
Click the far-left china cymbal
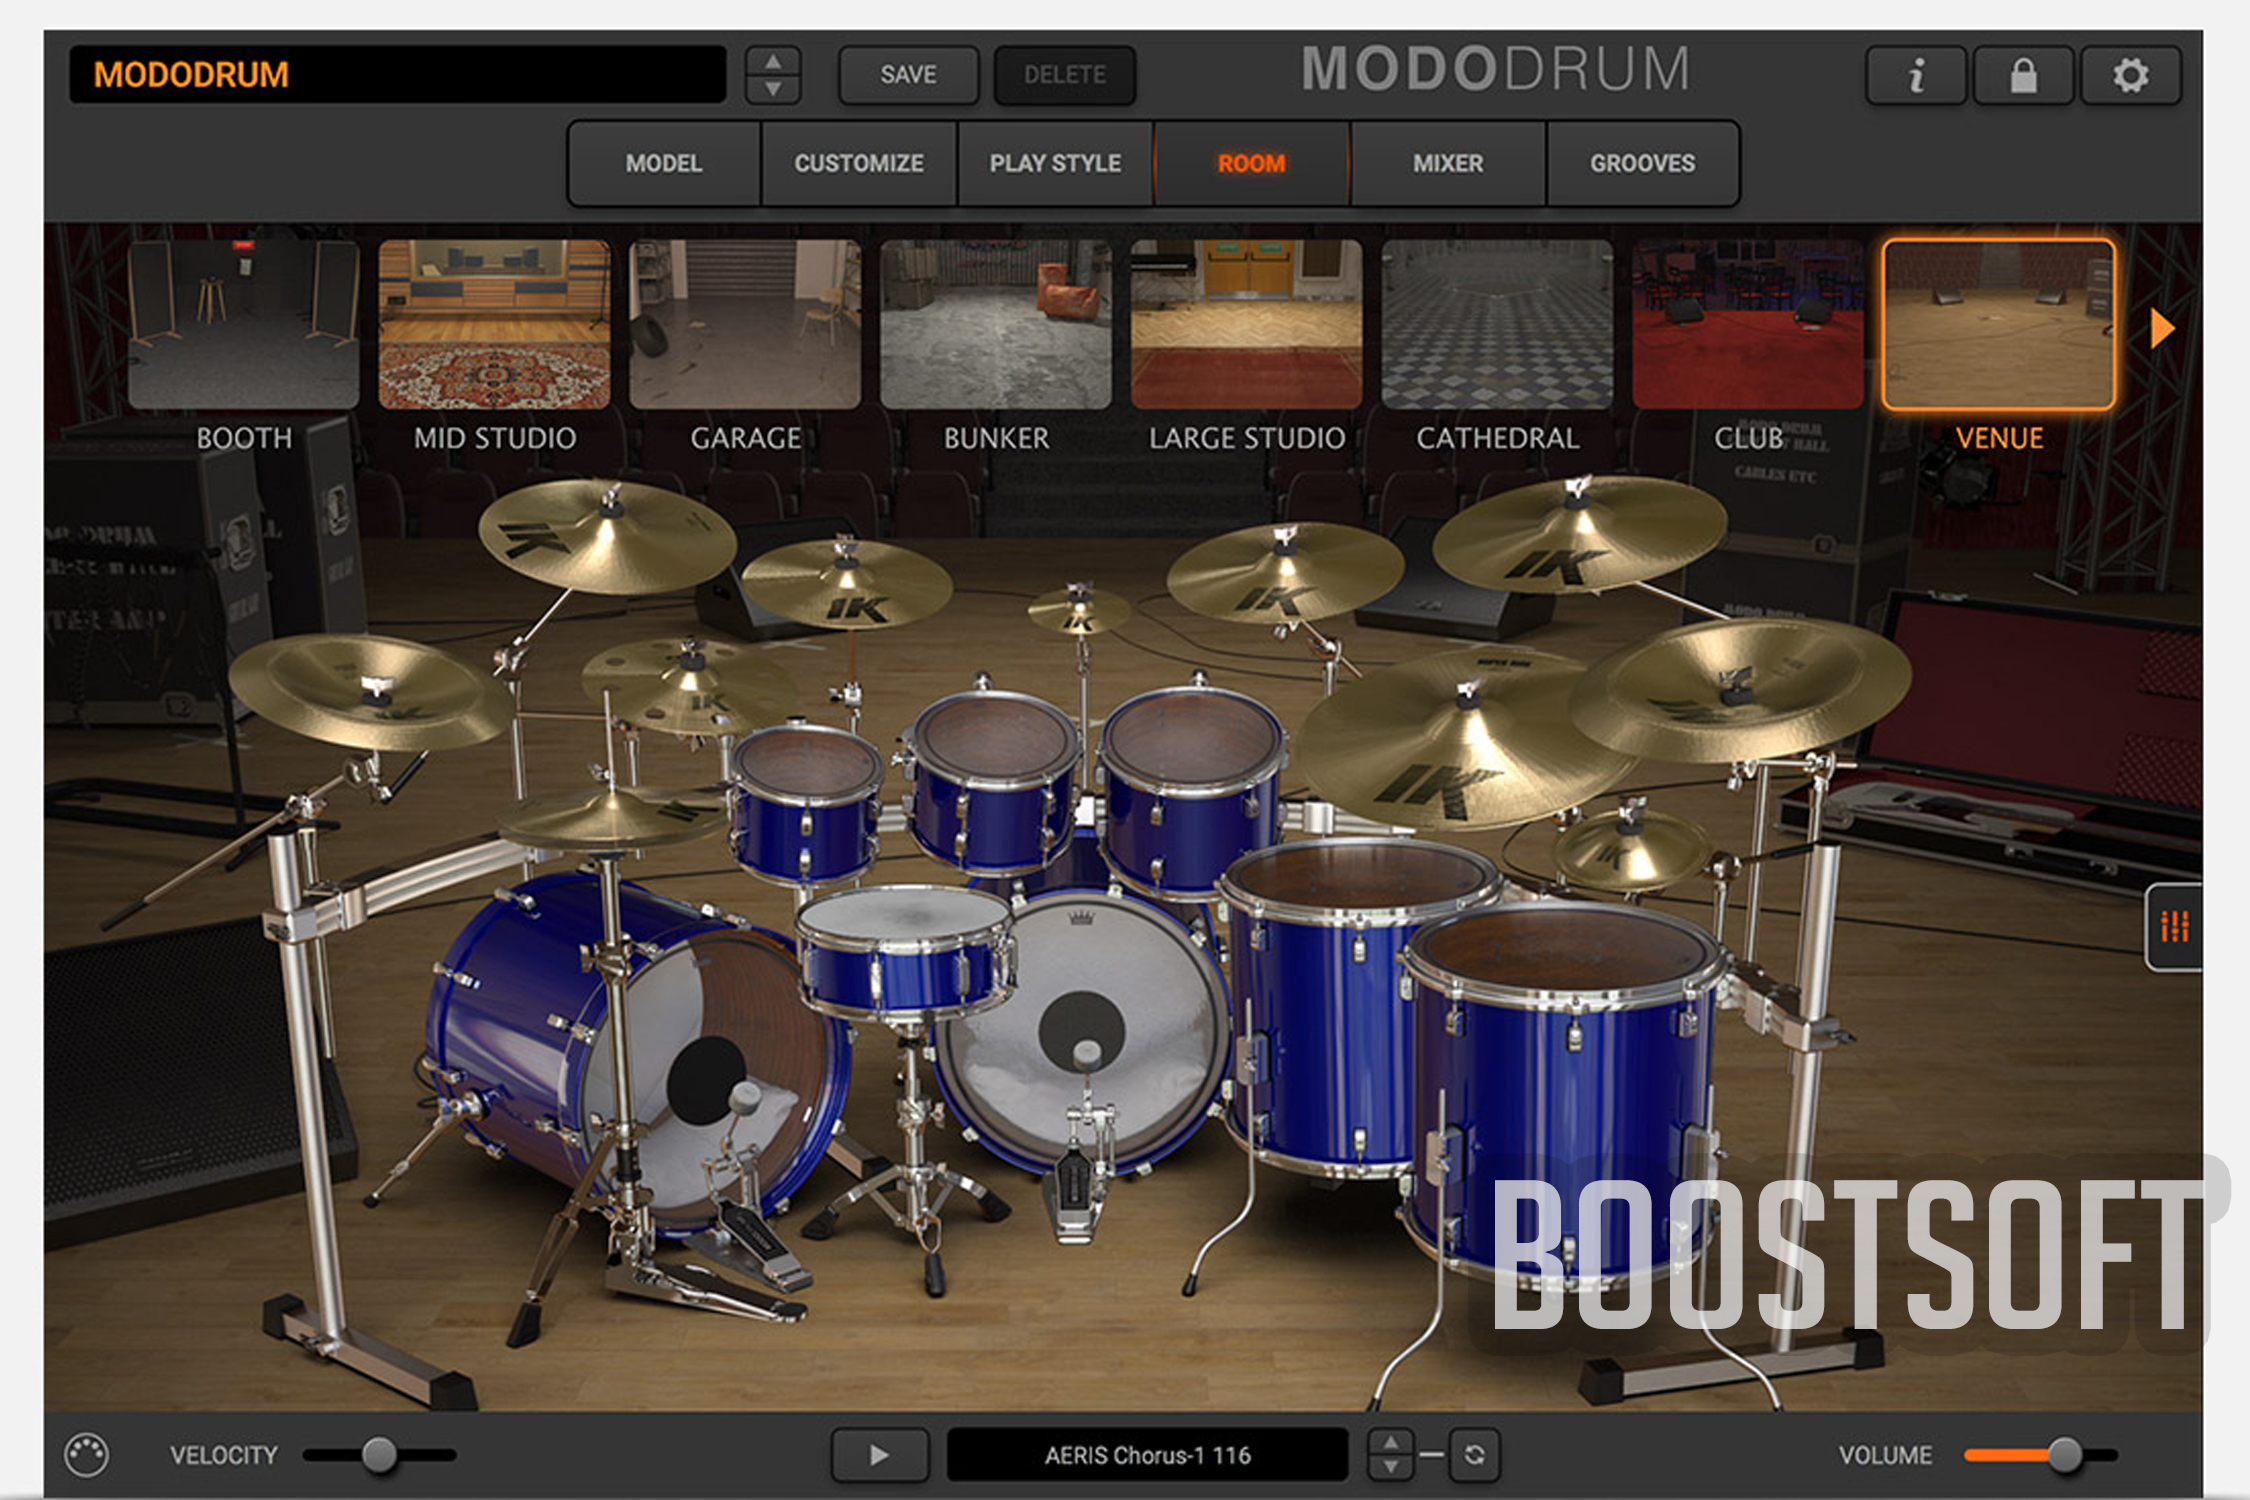(x=370, y=692)
